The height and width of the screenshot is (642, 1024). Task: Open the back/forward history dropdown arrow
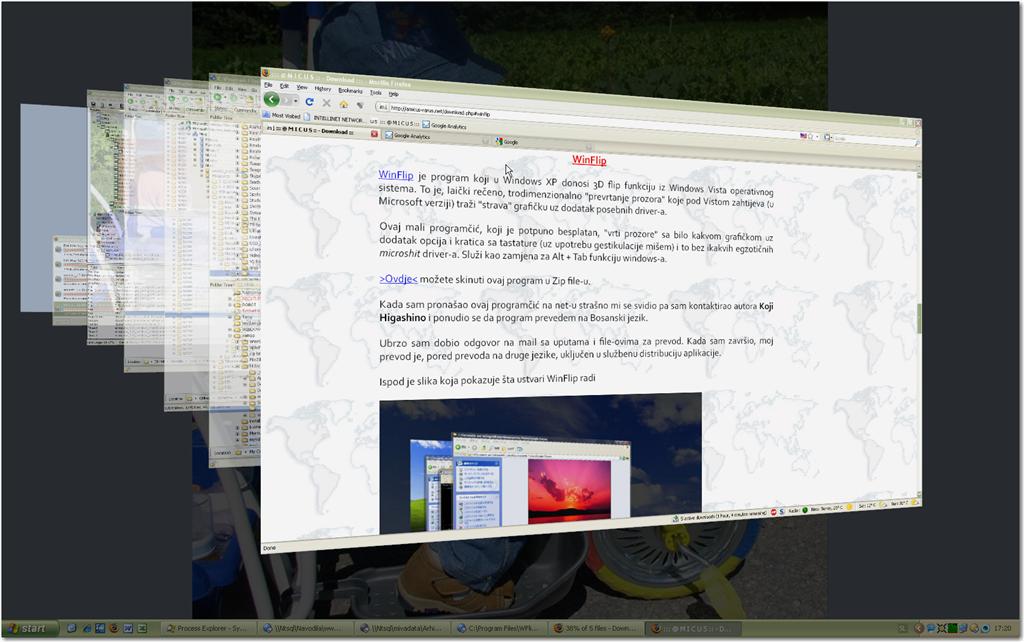click(x=296, y=101)
